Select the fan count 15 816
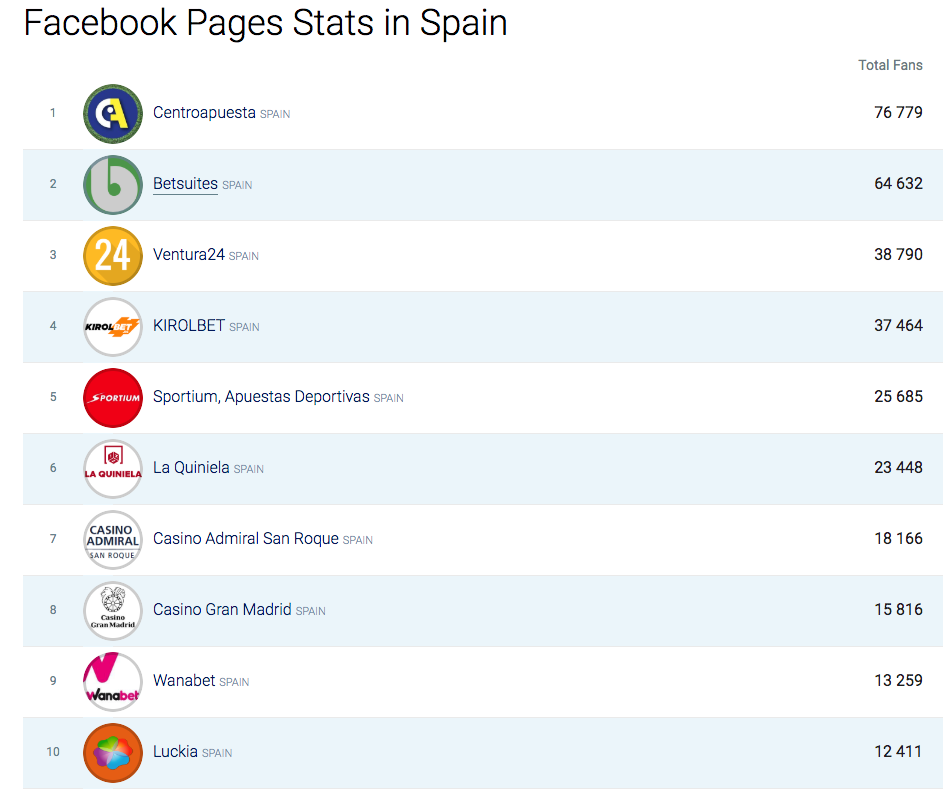The width and height of the screenshot is (948, 793). 898,610
